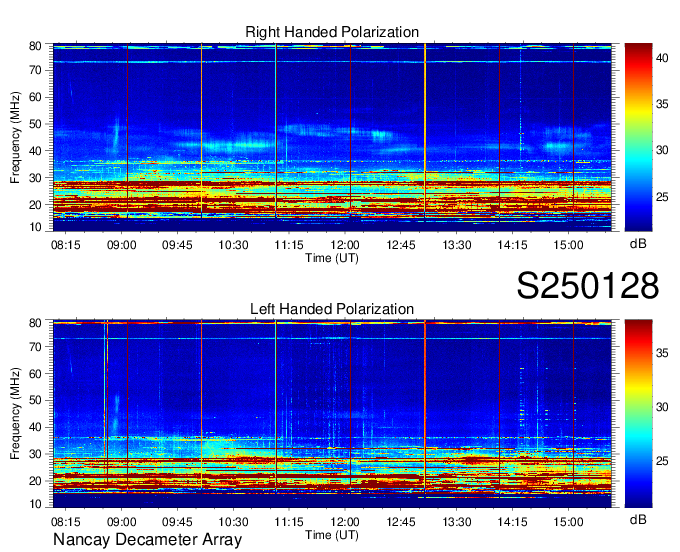The height and width of the screenshot is (552, 680).
Task: Click the dB label under left-handed colorbar
Action: point(638,519)
